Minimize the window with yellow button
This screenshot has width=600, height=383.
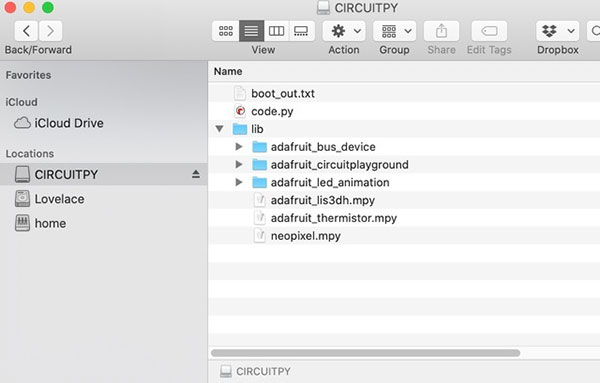[29, 7]
